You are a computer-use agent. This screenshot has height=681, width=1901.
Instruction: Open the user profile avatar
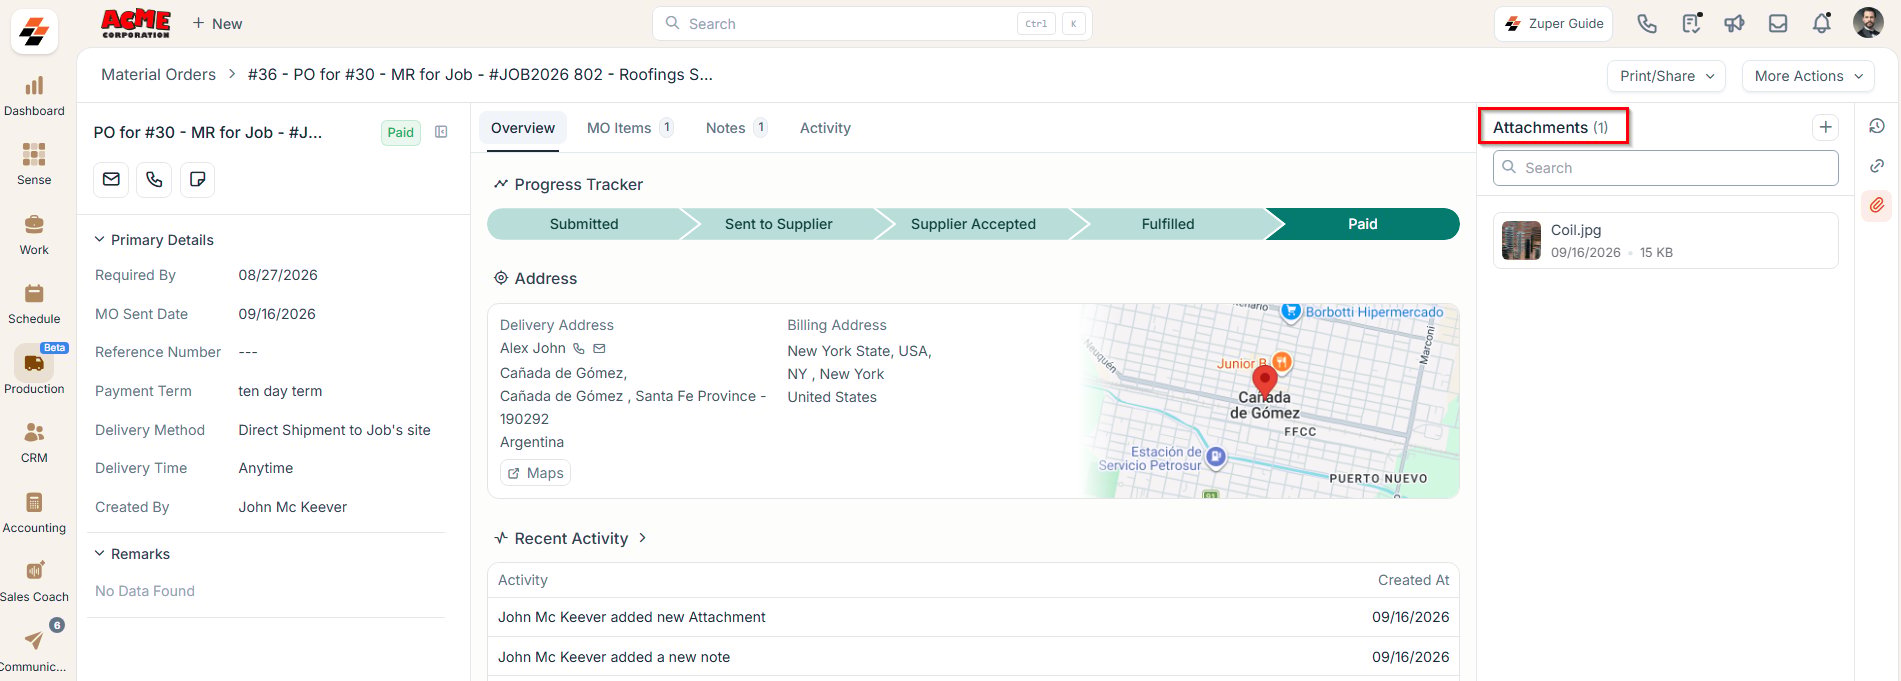(1868, 23)
